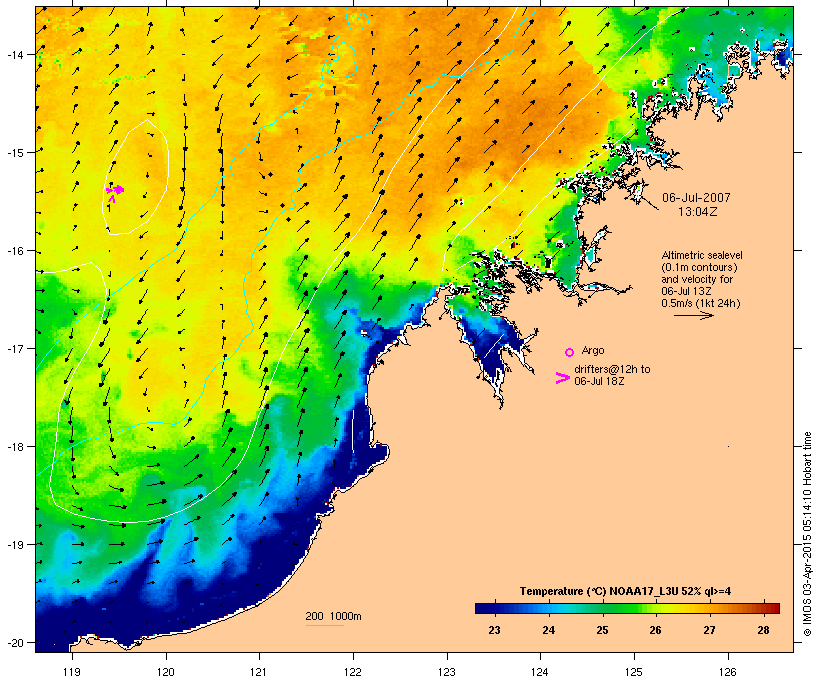Viewport: 820px width, 680px height.
Task: Click the 'Temperature (°C) NOAA17_L3U 52% ql>=4' title
Action: click(x=625, y=591)
